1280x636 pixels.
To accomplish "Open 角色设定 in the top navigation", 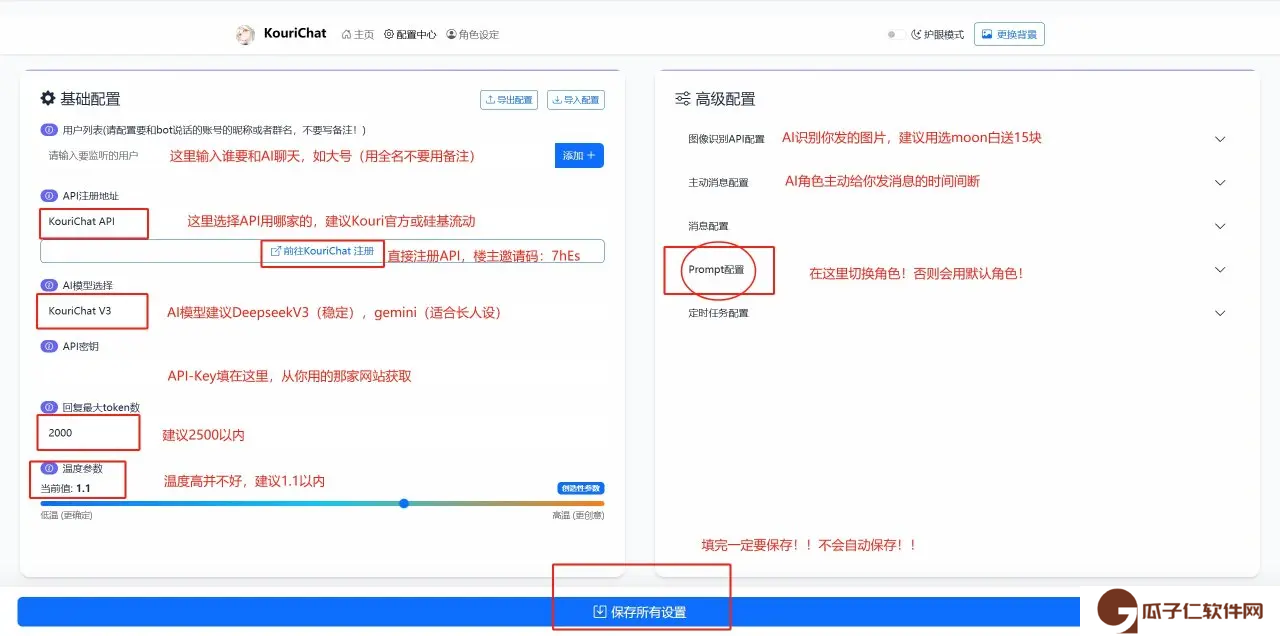I will 472,34.
